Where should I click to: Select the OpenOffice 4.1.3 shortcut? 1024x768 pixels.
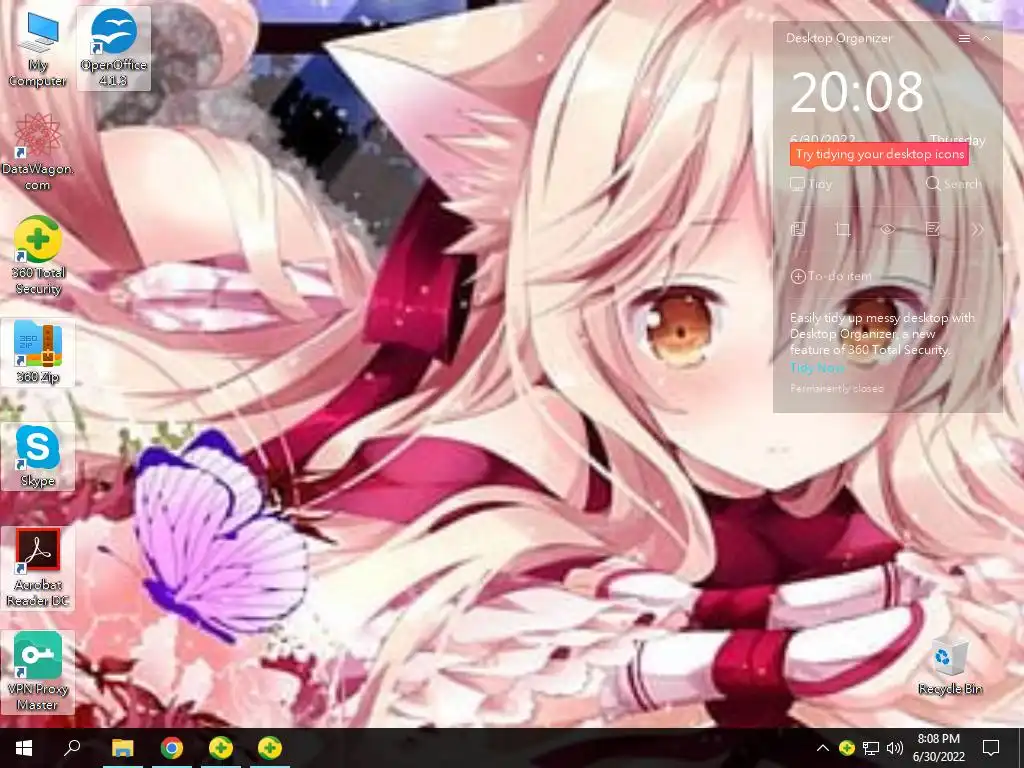(114, 49)
